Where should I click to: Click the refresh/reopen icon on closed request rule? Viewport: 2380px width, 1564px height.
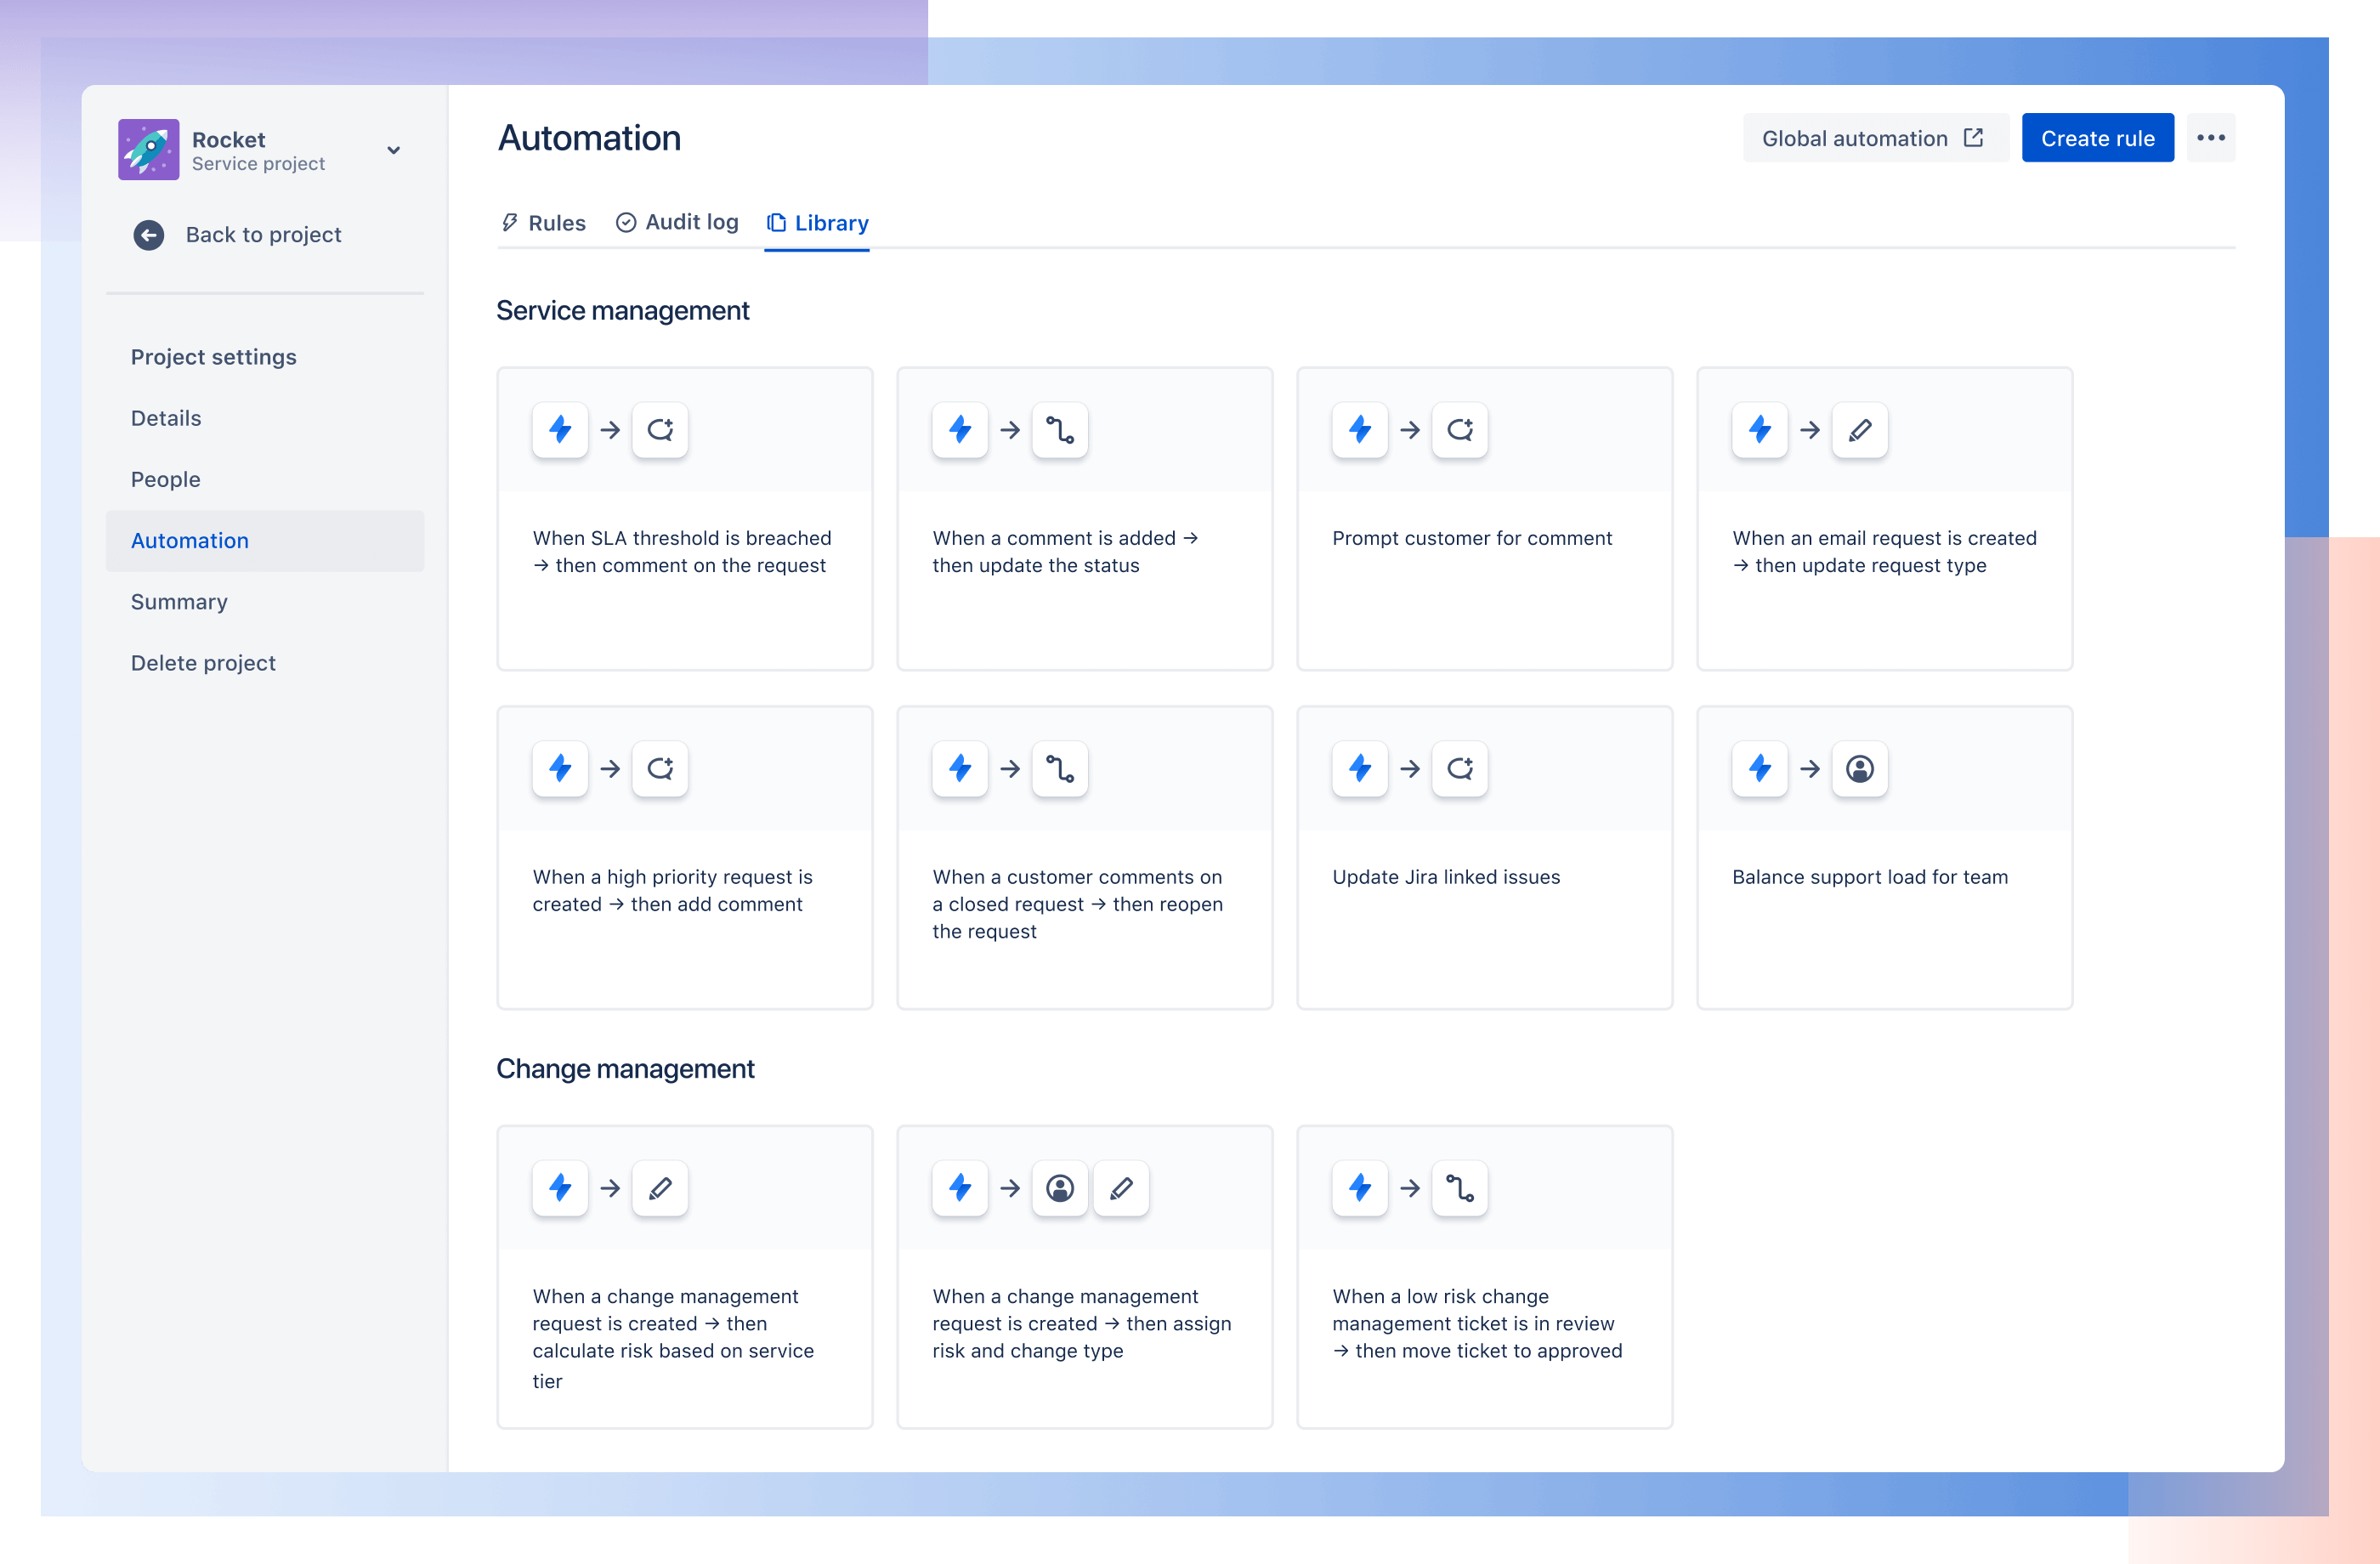(x=1059, y=768)
